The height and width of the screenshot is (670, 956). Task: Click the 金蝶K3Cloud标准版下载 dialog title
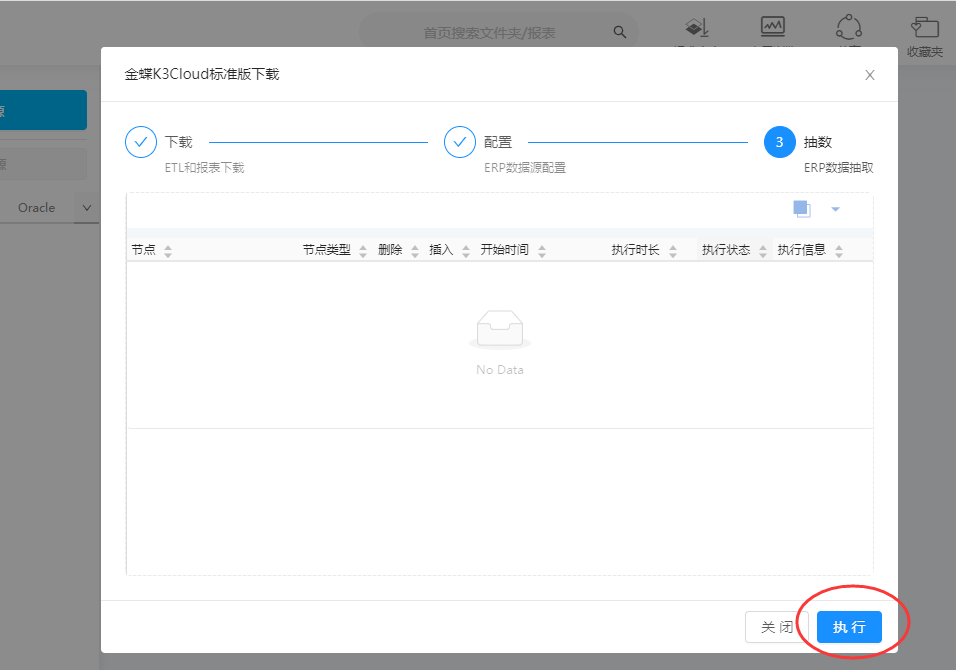coord(202,74)
